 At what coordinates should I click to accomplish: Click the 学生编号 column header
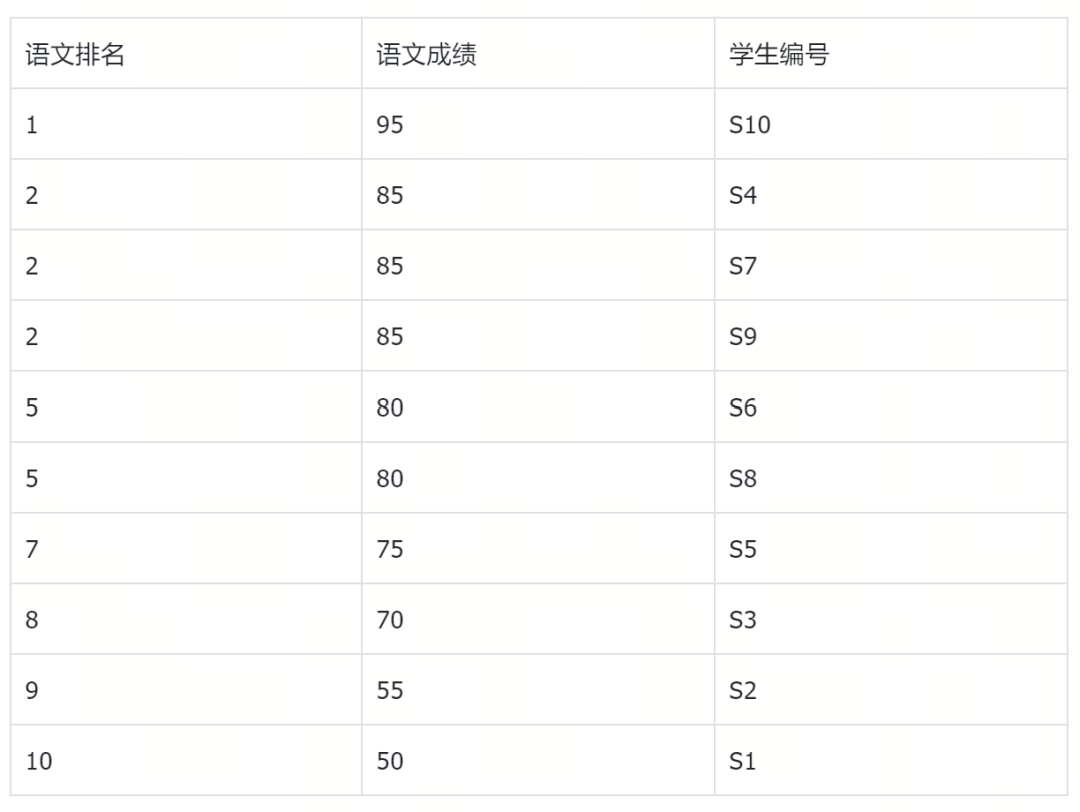coord(779,54)
